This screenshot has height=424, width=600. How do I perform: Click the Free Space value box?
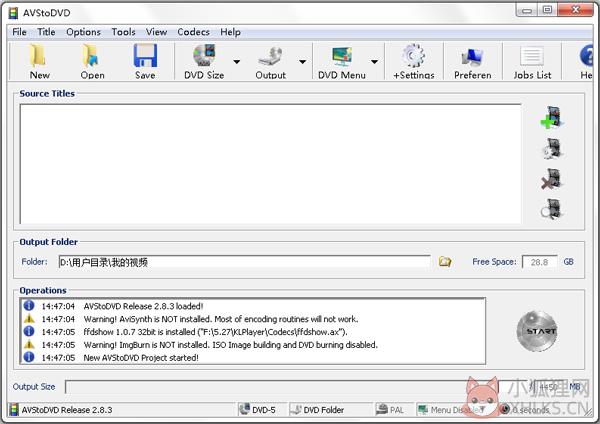click(540, 262)
